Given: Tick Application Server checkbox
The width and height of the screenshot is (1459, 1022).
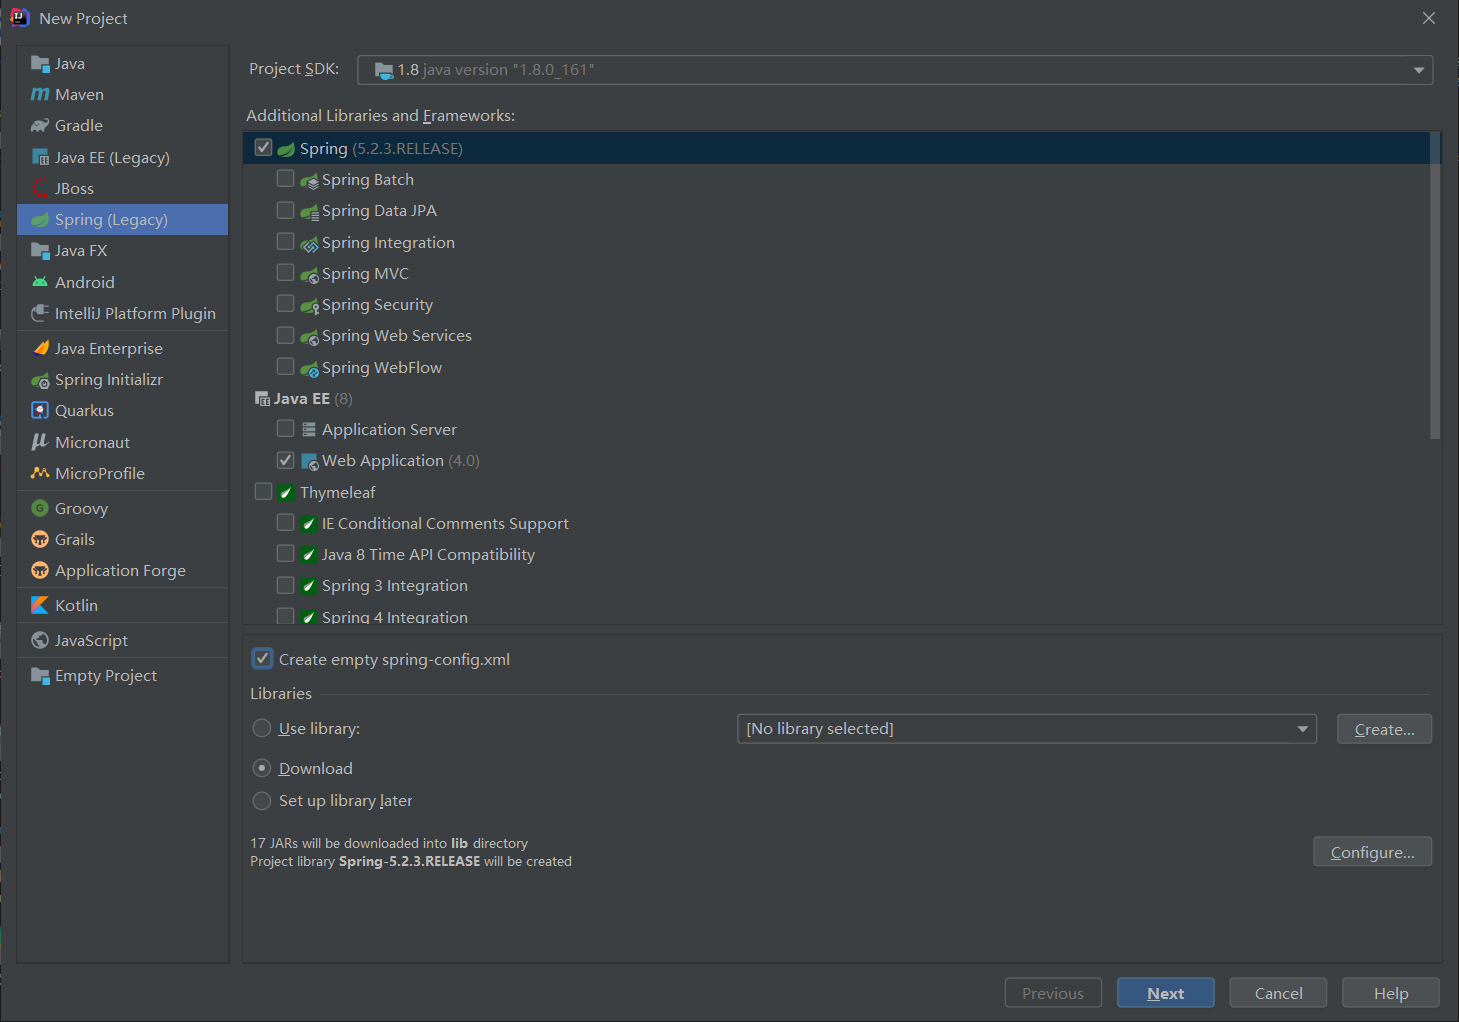Looking at the screenshot, I should pyautogui.click(x=286, y=428).
